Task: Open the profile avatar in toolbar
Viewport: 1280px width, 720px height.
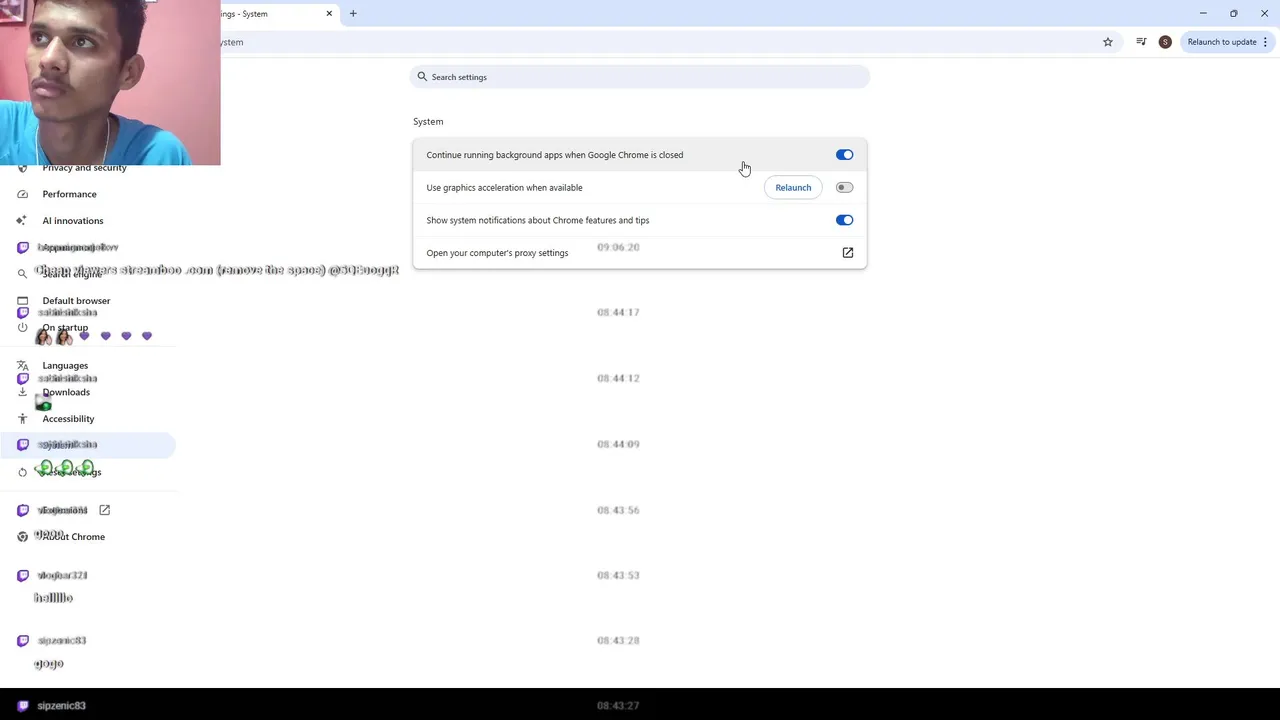Action: pos(1165,42)
